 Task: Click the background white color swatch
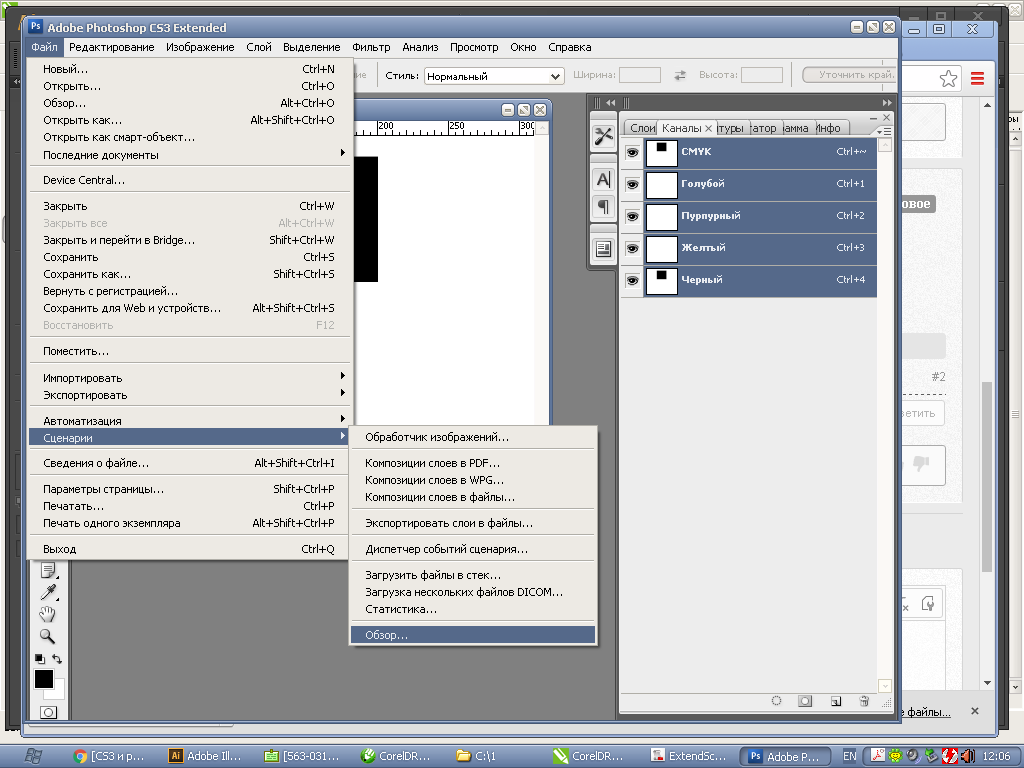[59, 692]
